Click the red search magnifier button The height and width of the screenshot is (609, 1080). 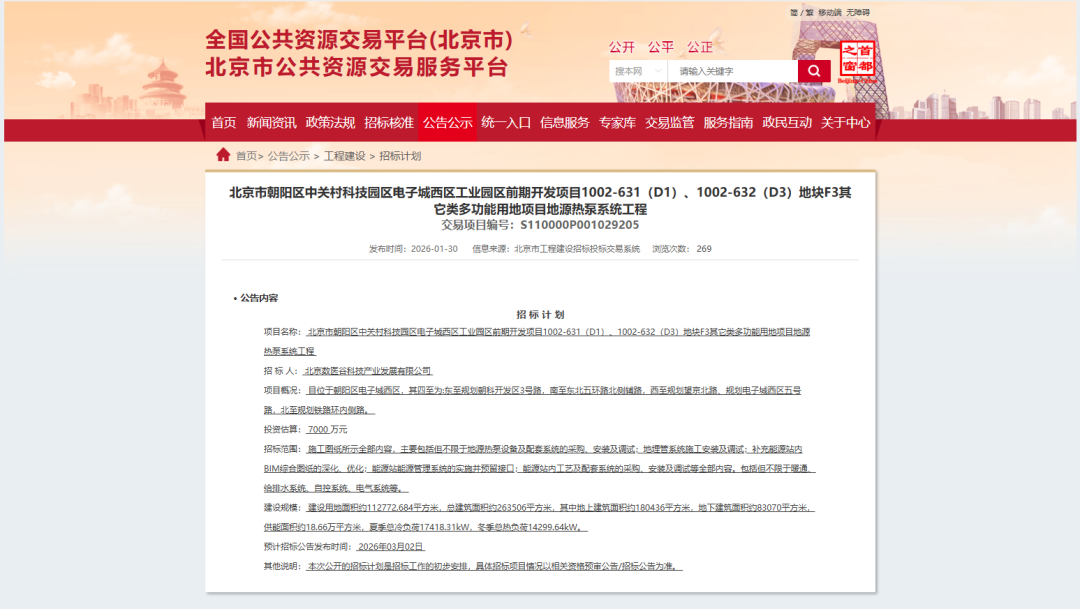(x=813, y=71)
